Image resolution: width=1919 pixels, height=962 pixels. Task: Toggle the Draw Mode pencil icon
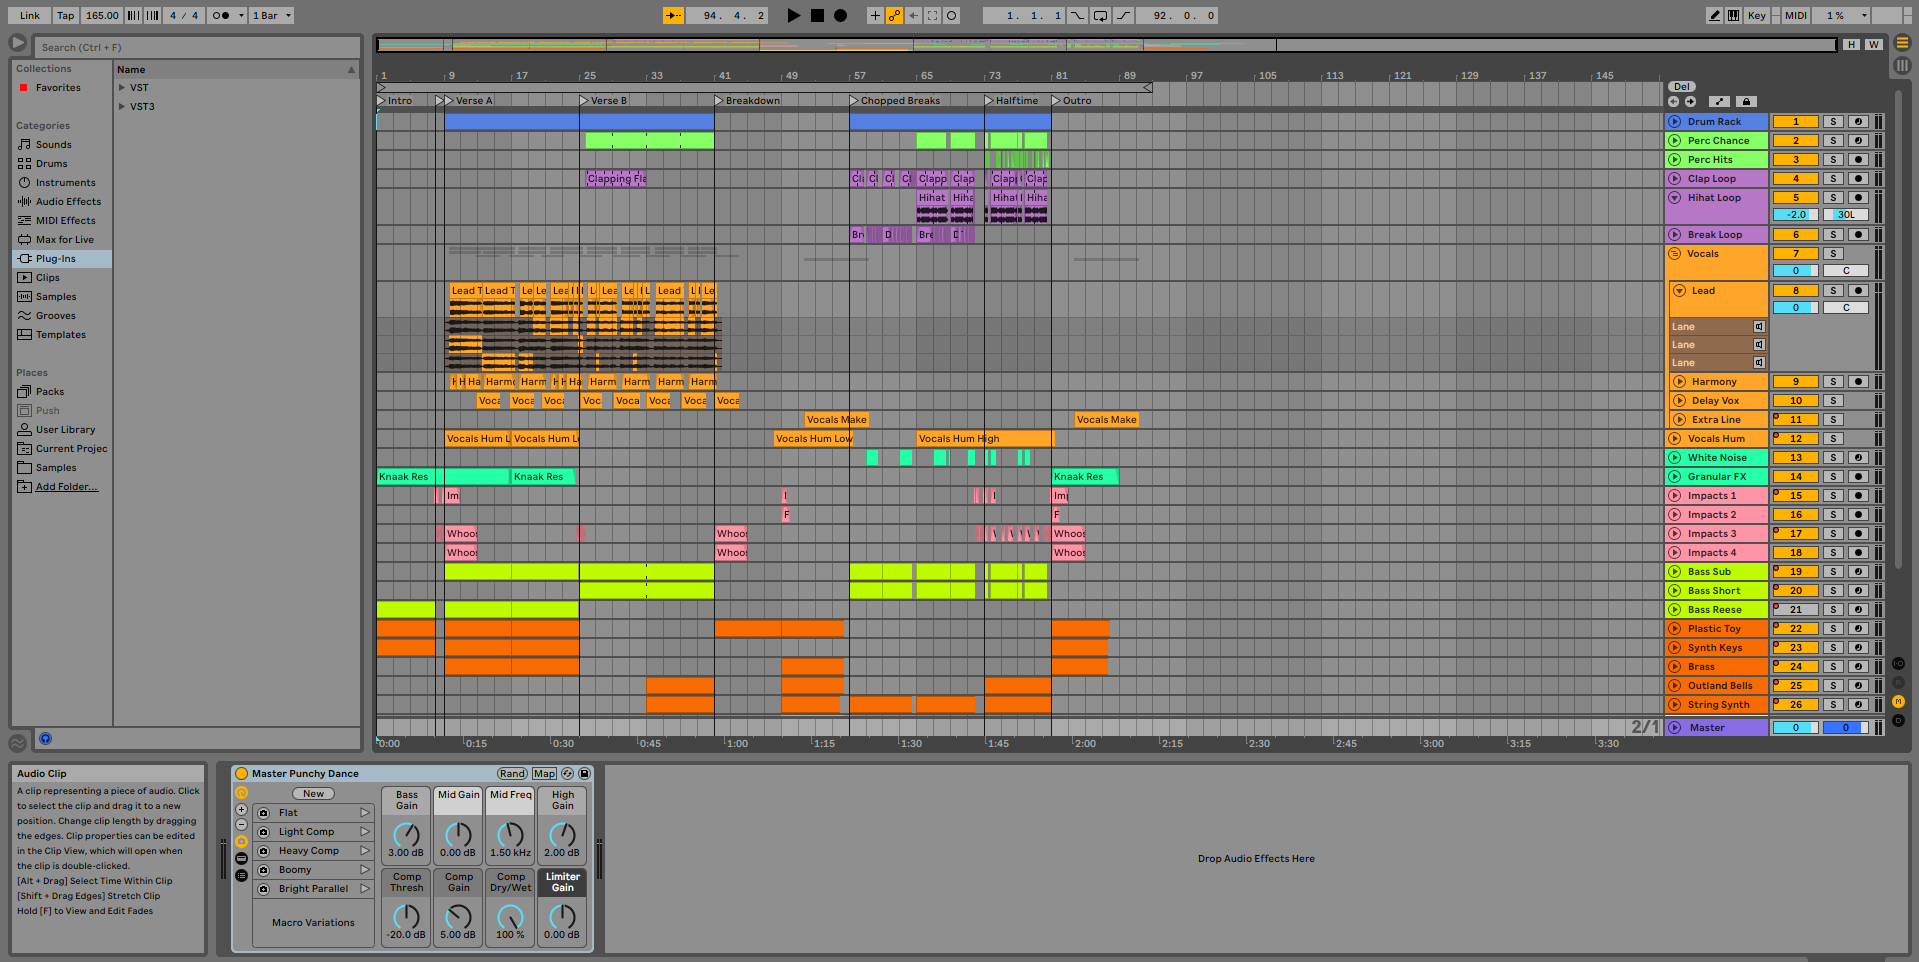click(1715, 15)
